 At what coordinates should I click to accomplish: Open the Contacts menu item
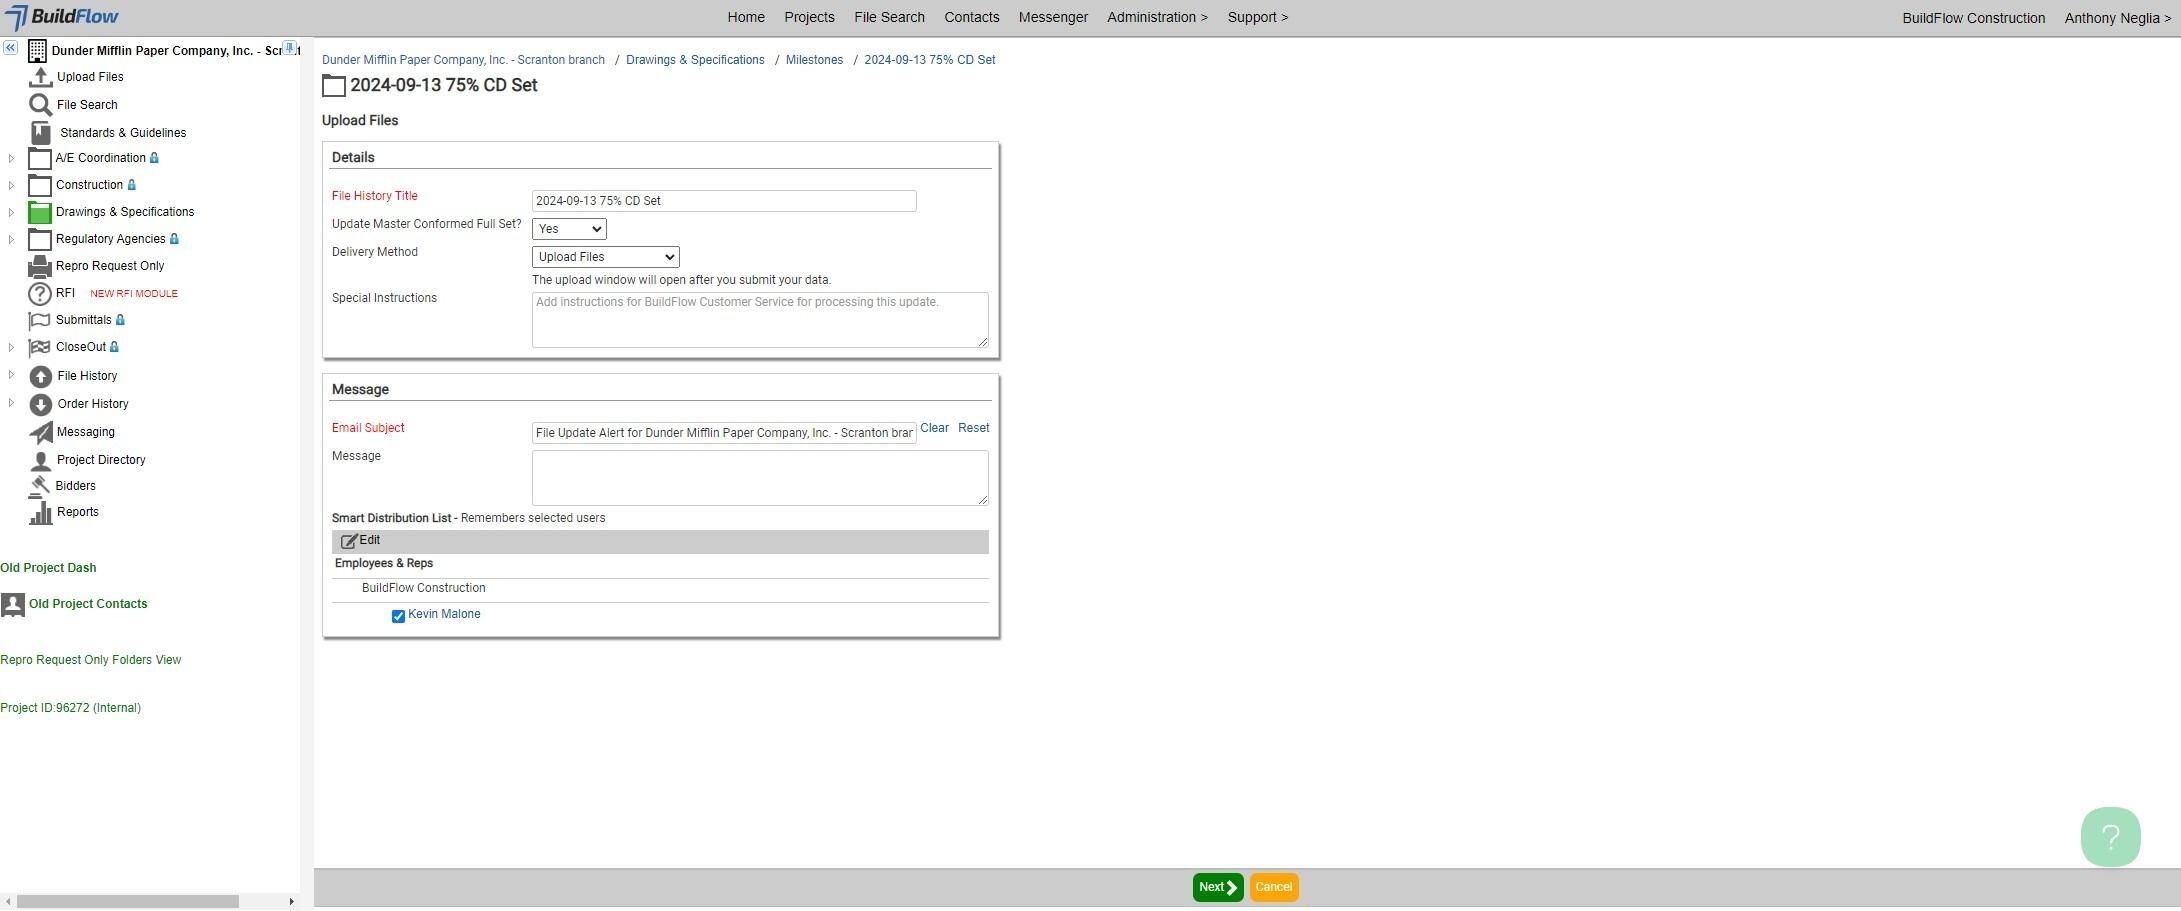click(972, 17)
